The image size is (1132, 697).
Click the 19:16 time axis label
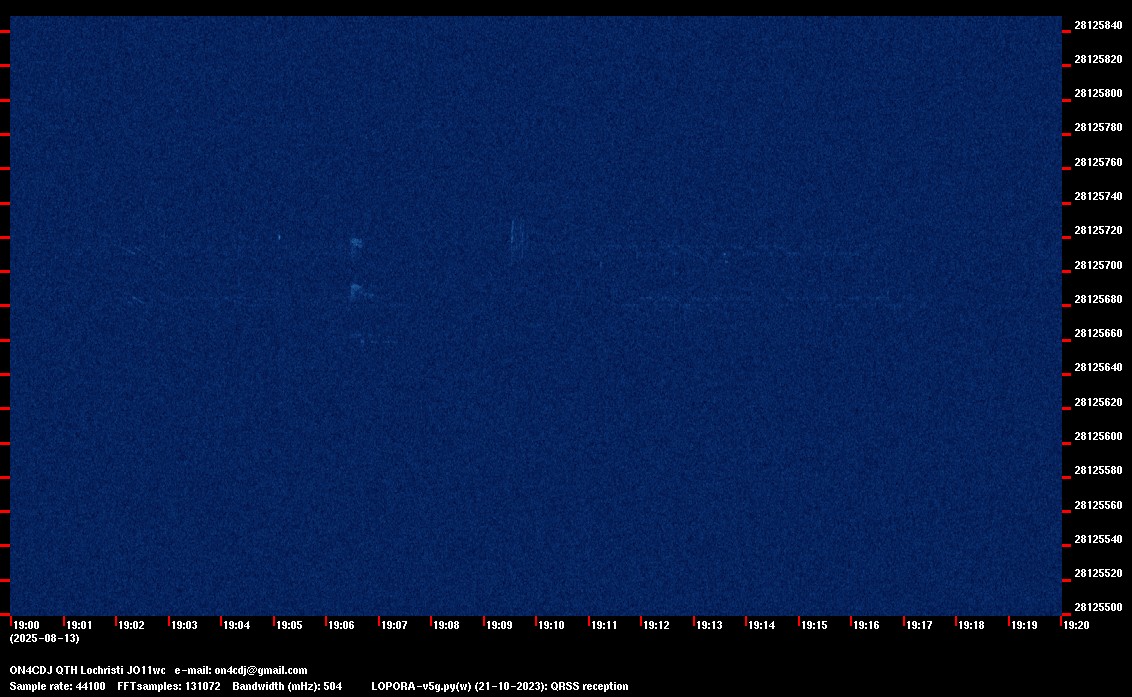click(866, 625)
